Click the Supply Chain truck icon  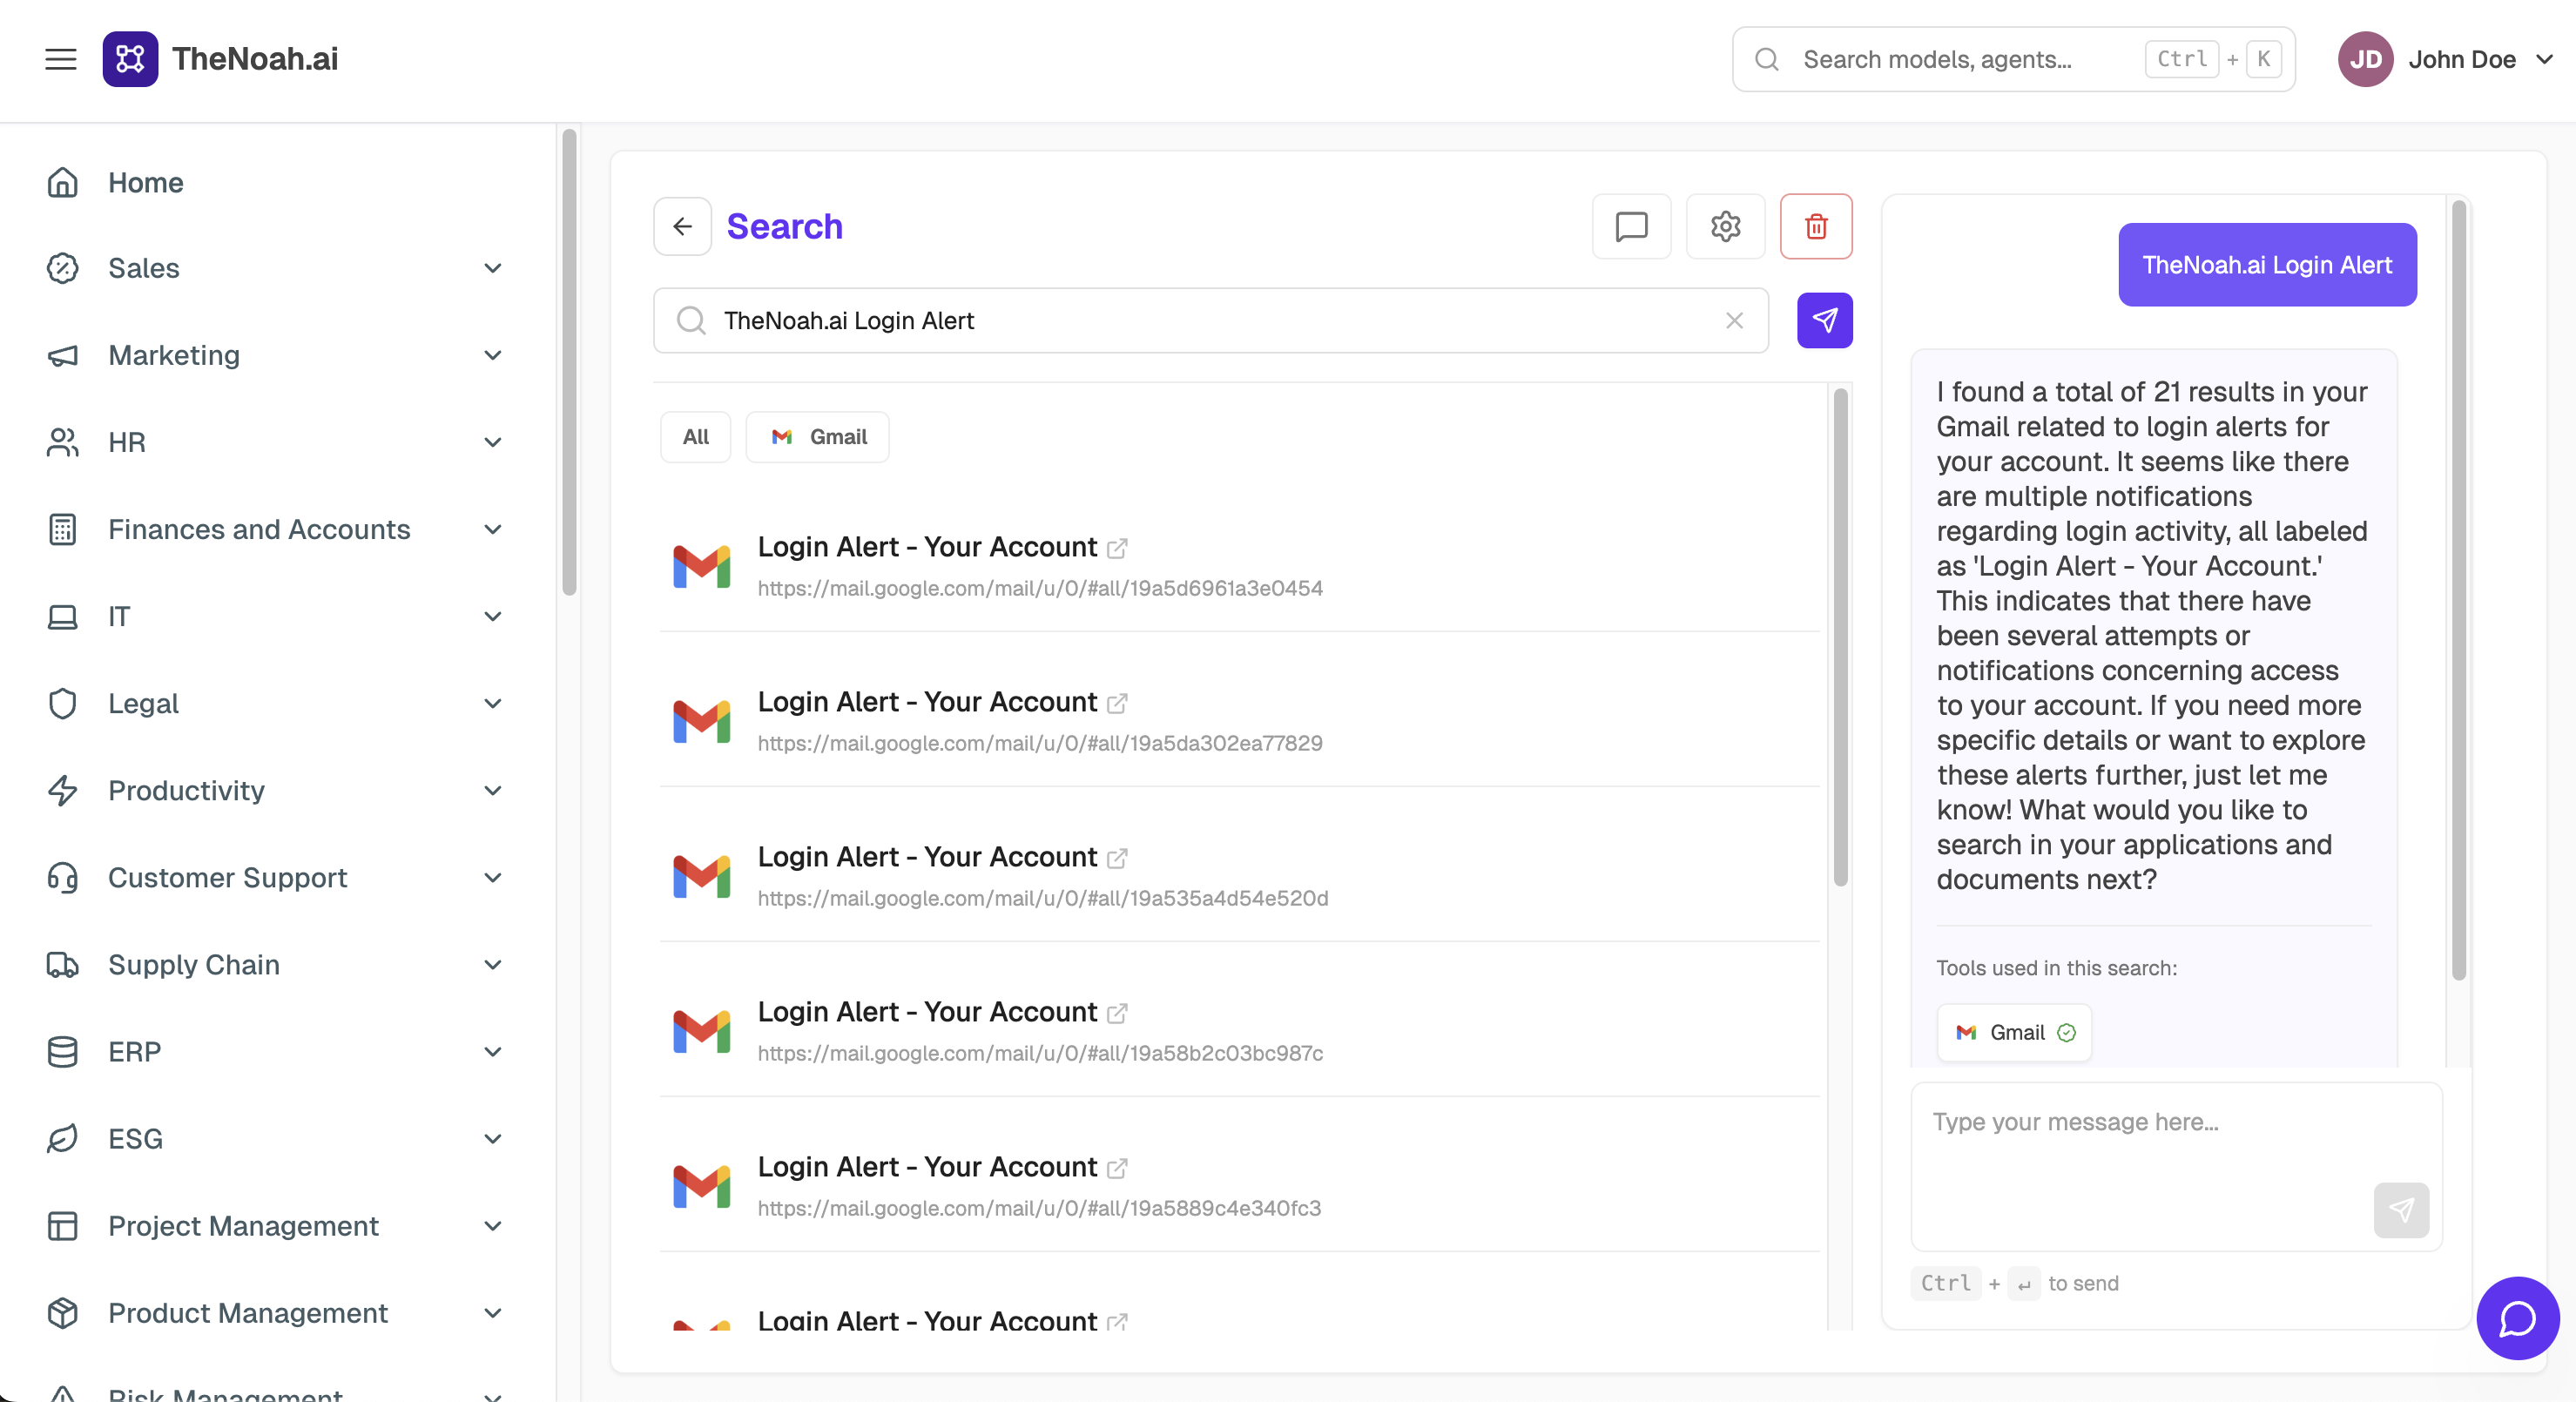(63, 964)
